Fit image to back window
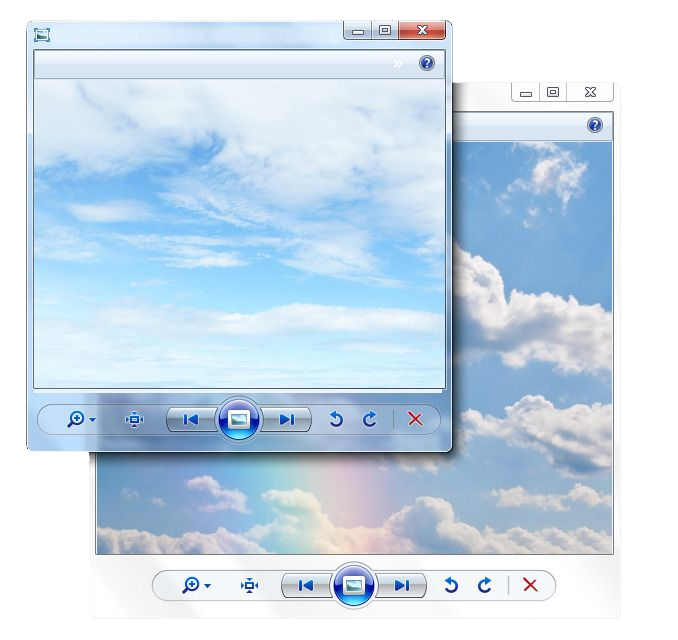Screen dimensions: 678x640 tap(249, 586)
